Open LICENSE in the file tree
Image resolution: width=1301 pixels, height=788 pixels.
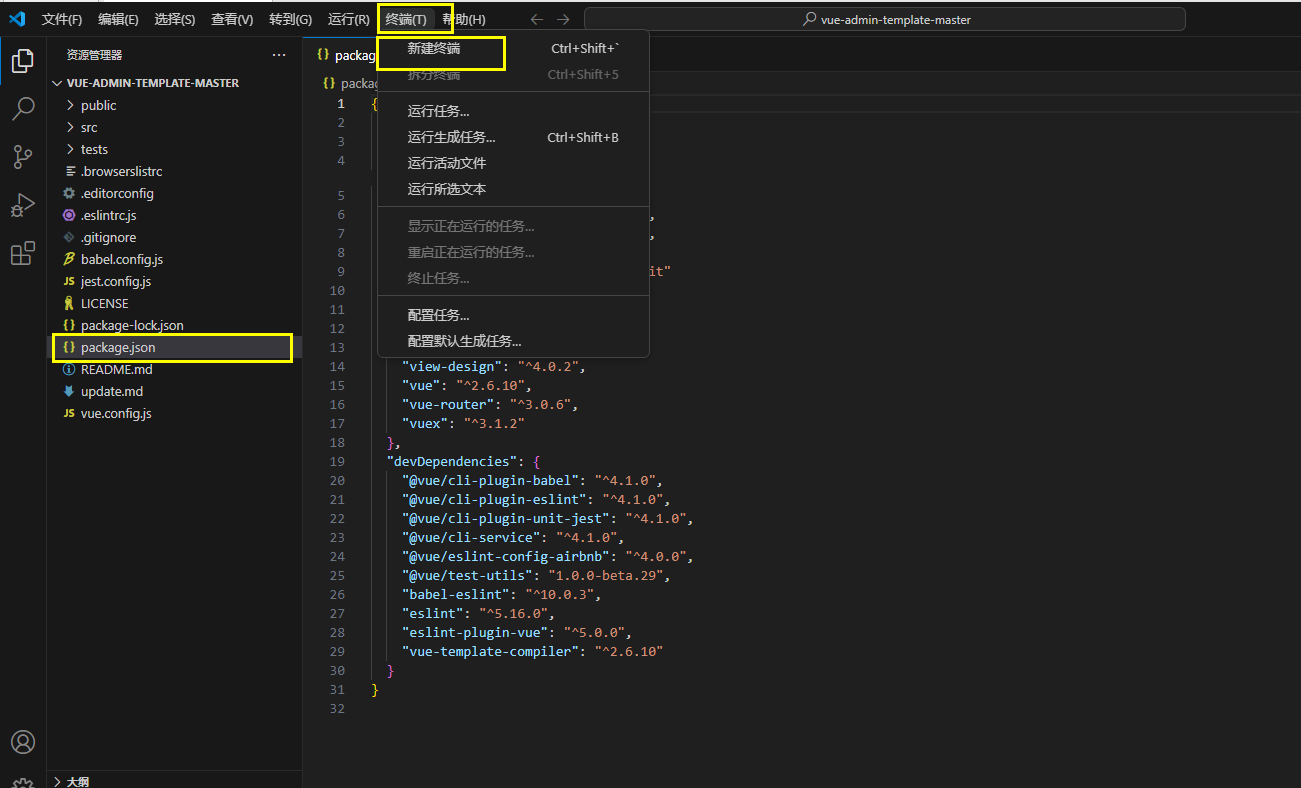[174, 303]
